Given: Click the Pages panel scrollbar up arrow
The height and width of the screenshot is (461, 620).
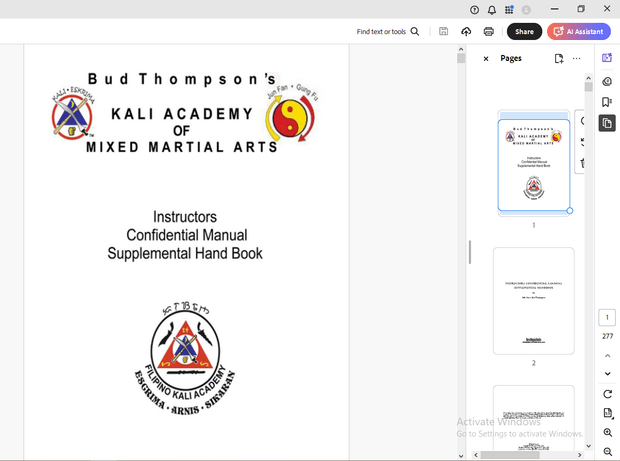Looking at the screenshot, I should click(588, 78).
